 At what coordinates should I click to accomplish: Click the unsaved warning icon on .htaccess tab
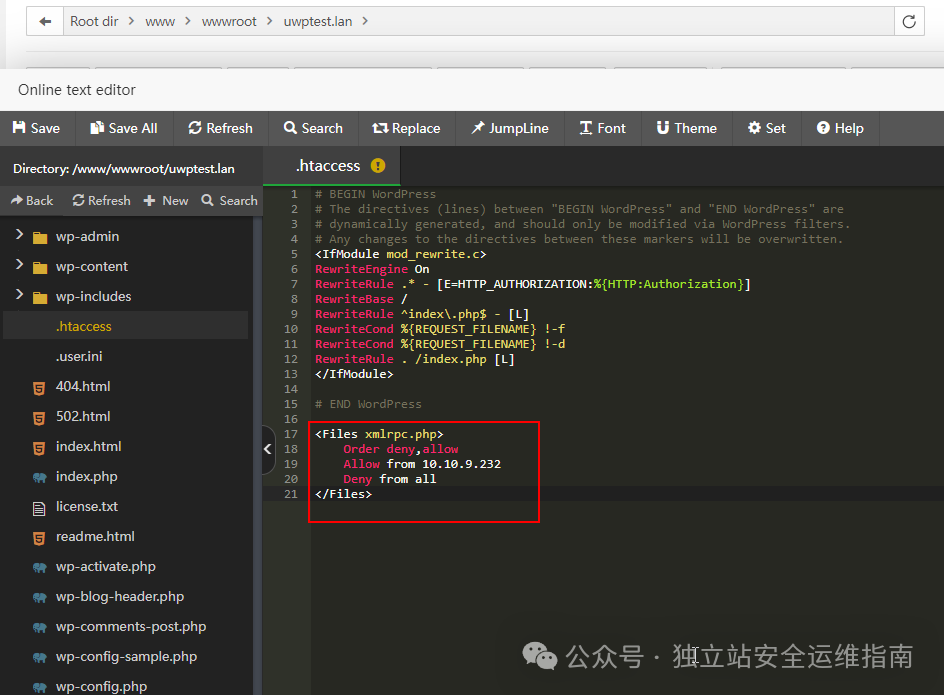377,166
